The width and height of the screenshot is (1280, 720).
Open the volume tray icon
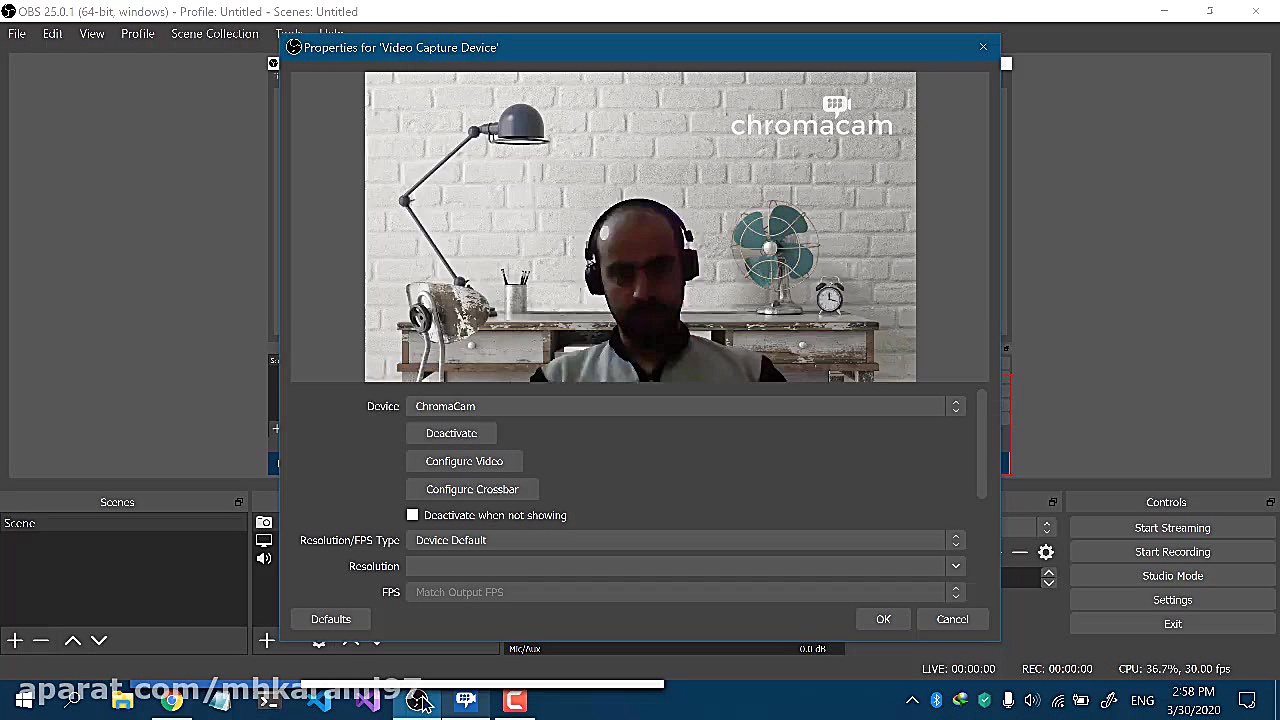click(x=1032, y=700)
